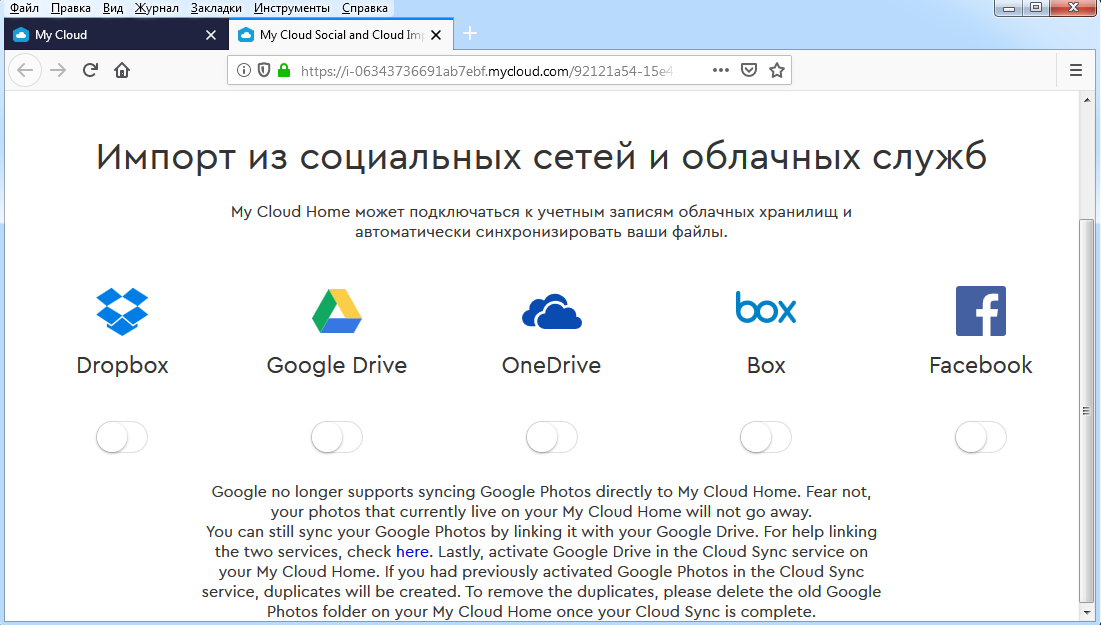The image size is (1101, 625).
Task: Save to Pocket using the Pocket icon
Action: 748,71
